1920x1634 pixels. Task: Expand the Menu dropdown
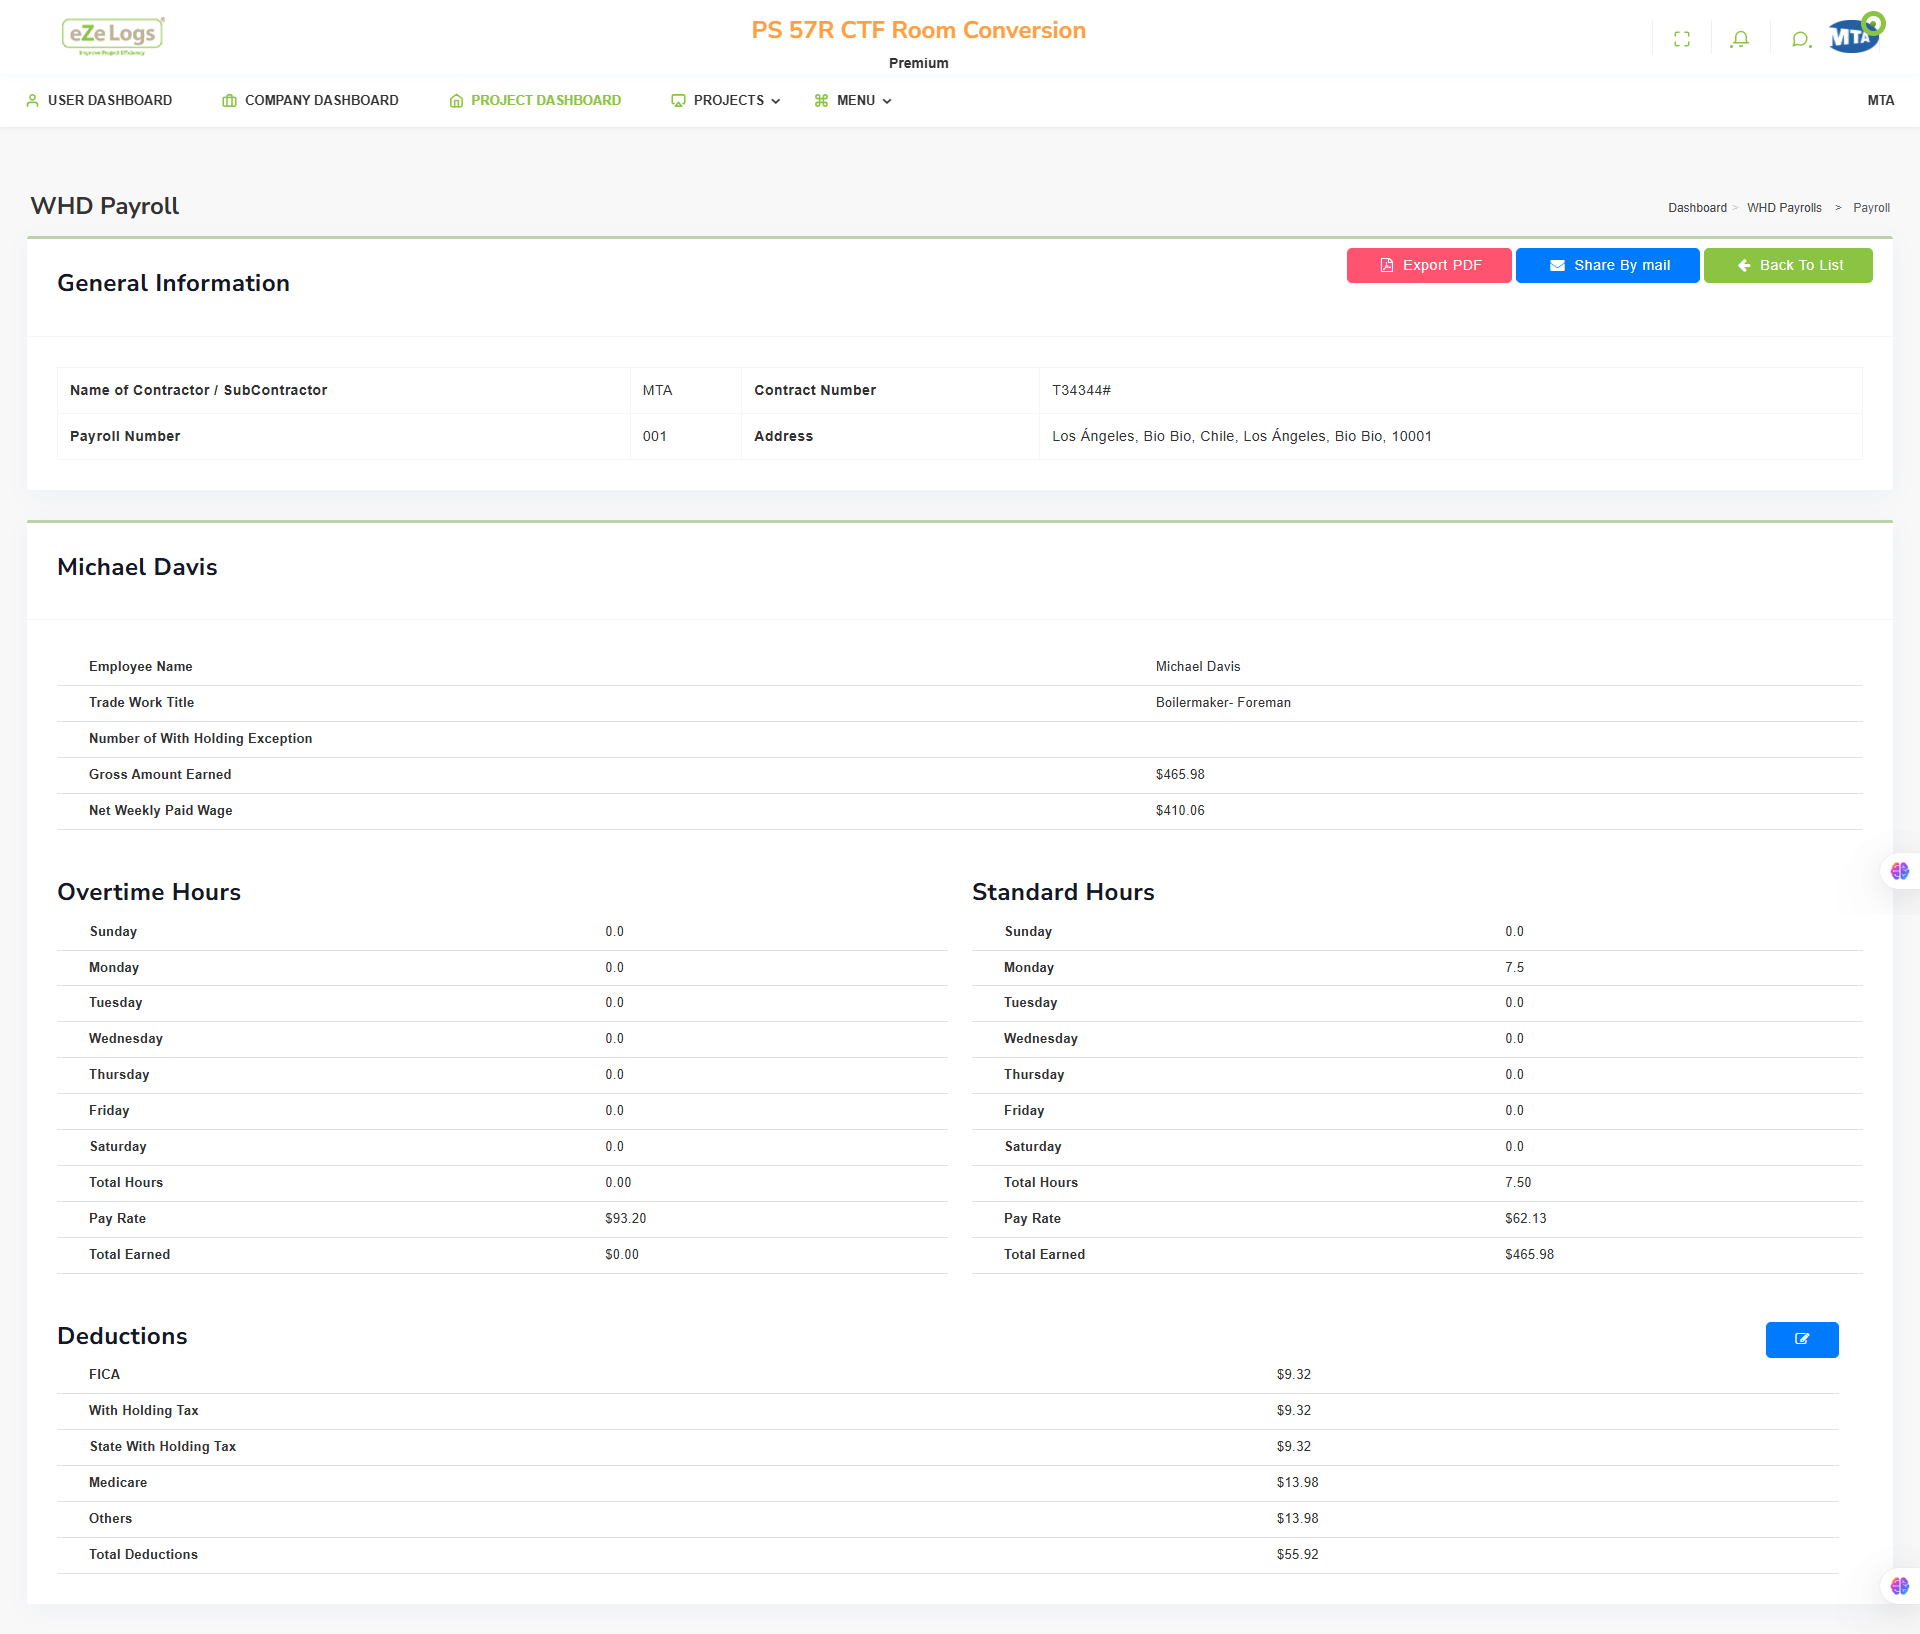pos(853,100)
